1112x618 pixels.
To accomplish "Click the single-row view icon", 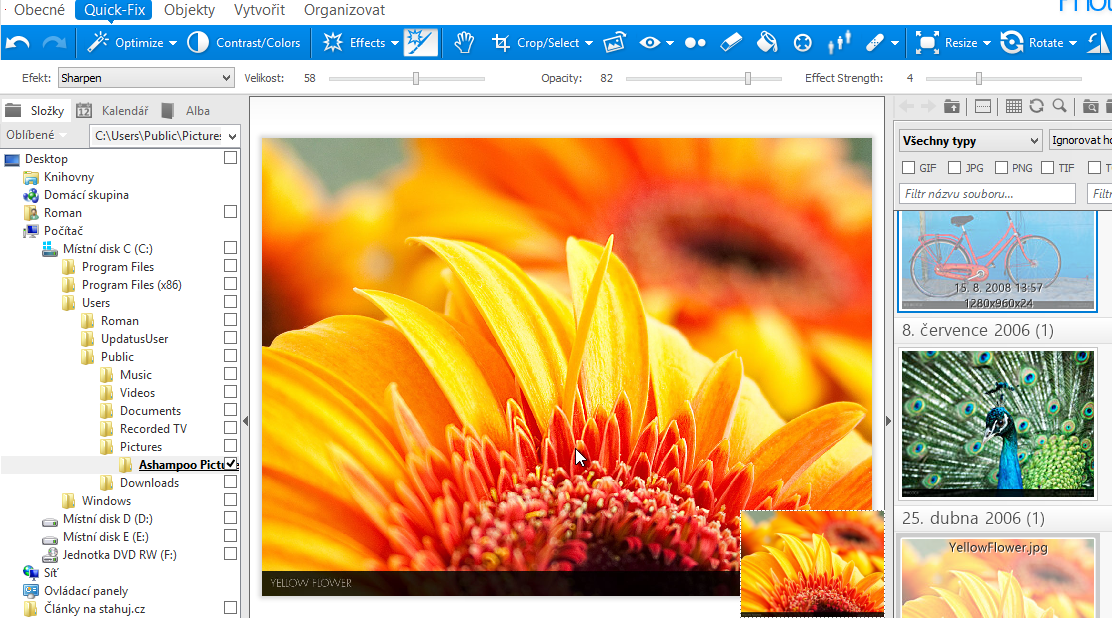I will point(983,106).
